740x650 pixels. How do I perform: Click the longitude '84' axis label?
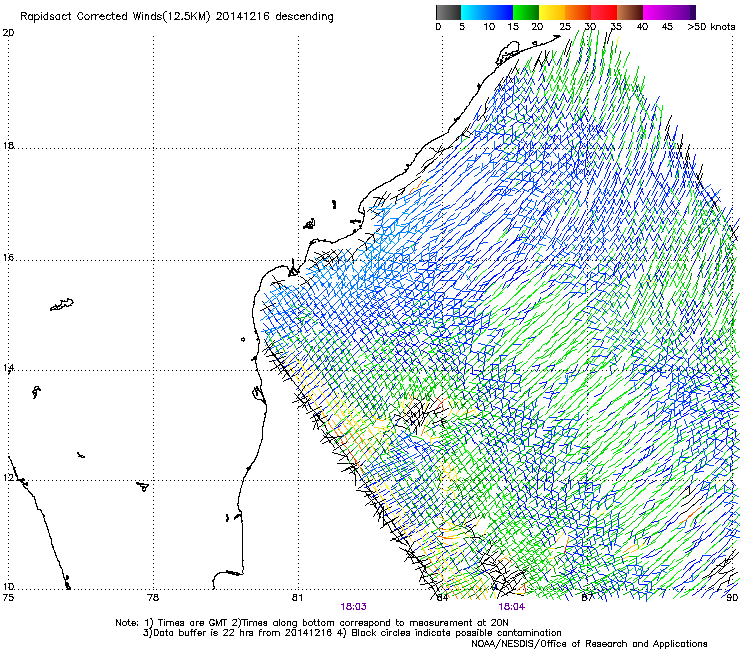(x=442, y=598)
